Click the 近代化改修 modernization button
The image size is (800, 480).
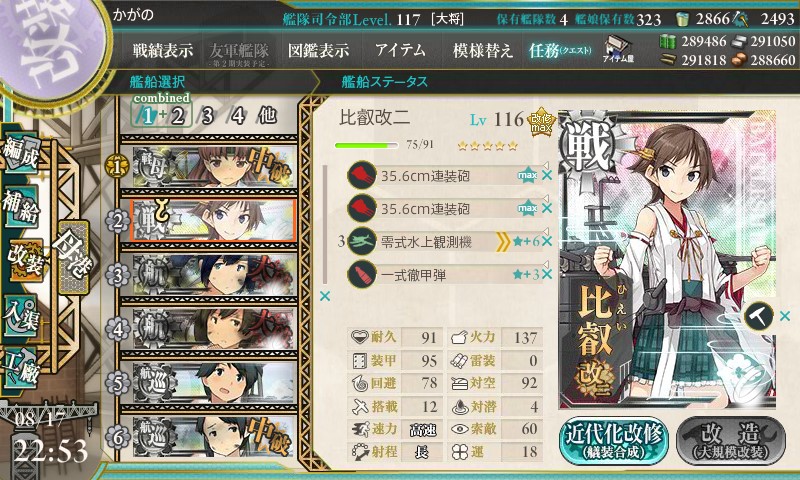click(x=614, y=441)
